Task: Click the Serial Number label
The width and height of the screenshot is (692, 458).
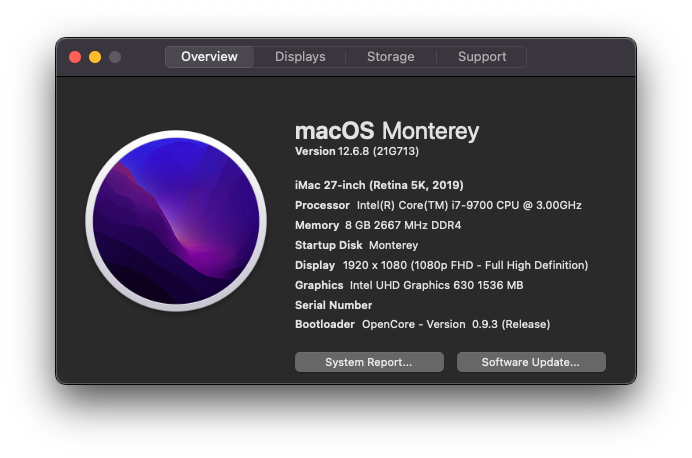Action: tap(333, 305)
